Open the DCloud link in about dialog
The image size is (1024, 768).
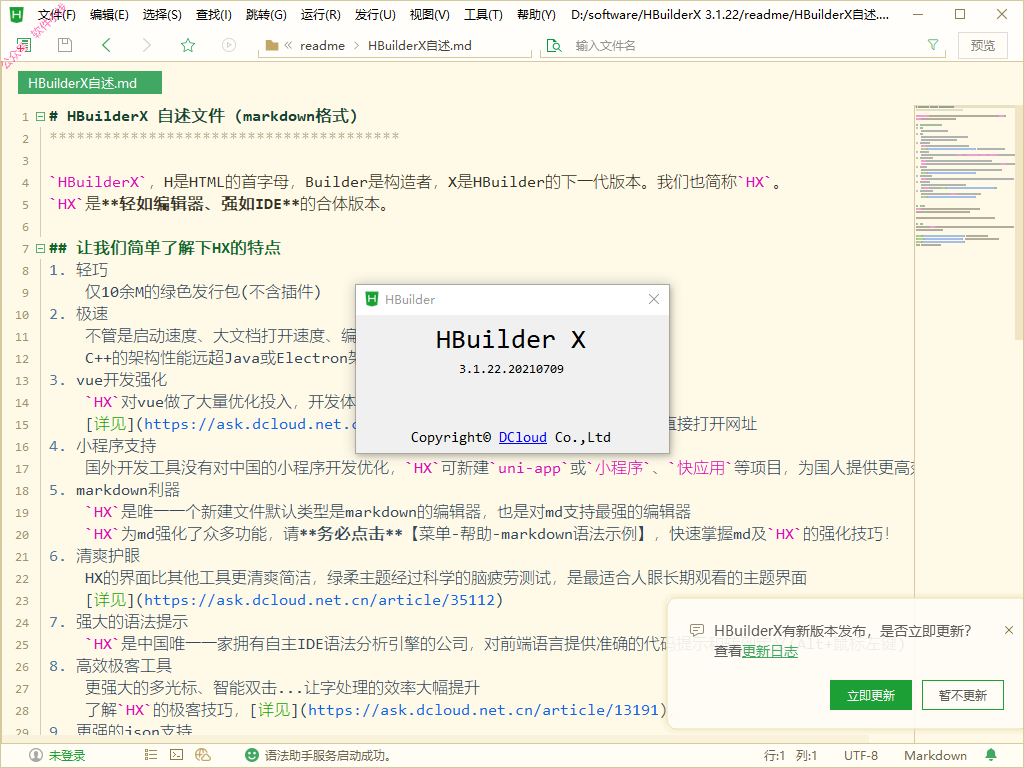(x=522, y=437)
